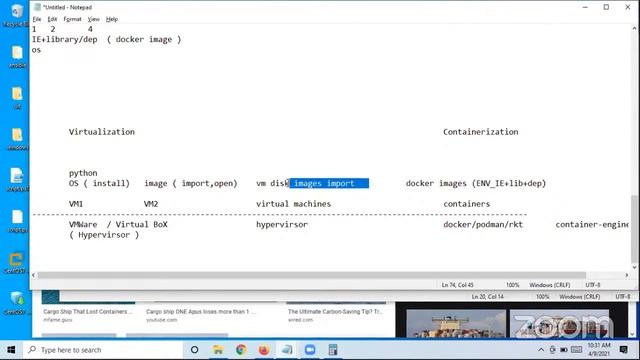The height and width of the screenshot is (360, 640).
Task: Open 'Cargo ship ONE Apus loses' result
Action: click(x=201, y=311)
